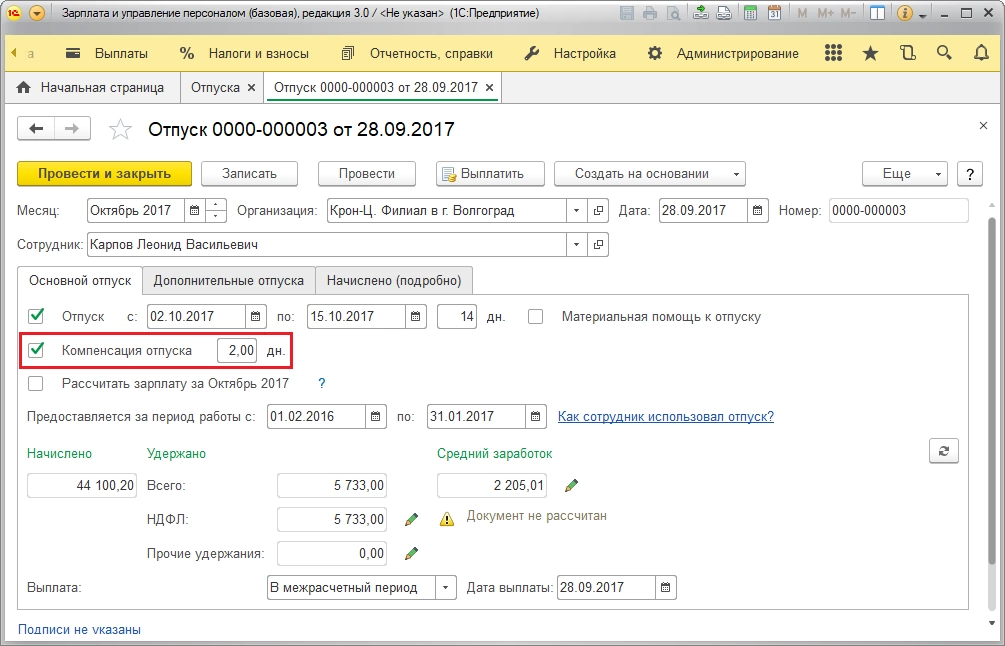Screen dimensions: 1005x646
Task: Open notifications bell icon
Action: [x=981, y=53]
